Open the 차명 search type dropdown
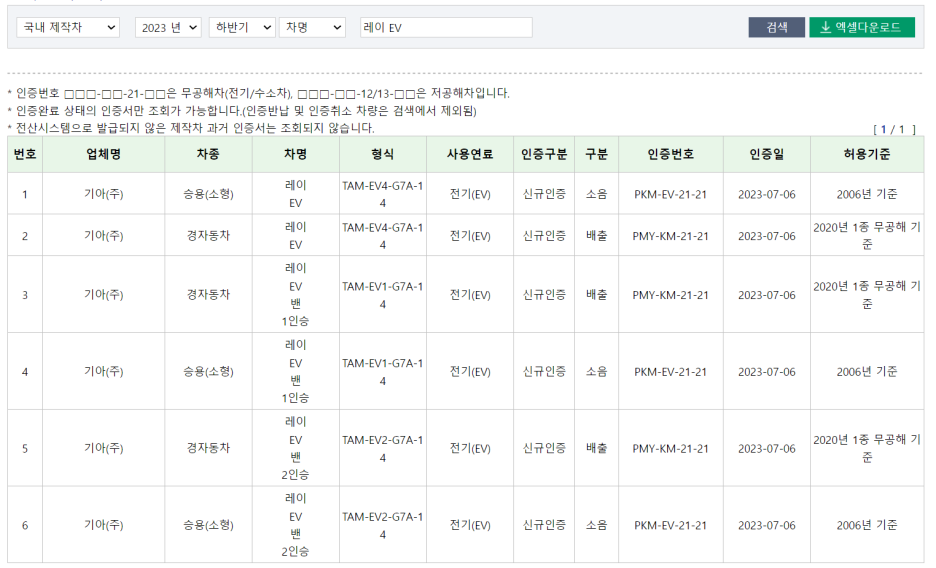936x568 pixels. 312,27
